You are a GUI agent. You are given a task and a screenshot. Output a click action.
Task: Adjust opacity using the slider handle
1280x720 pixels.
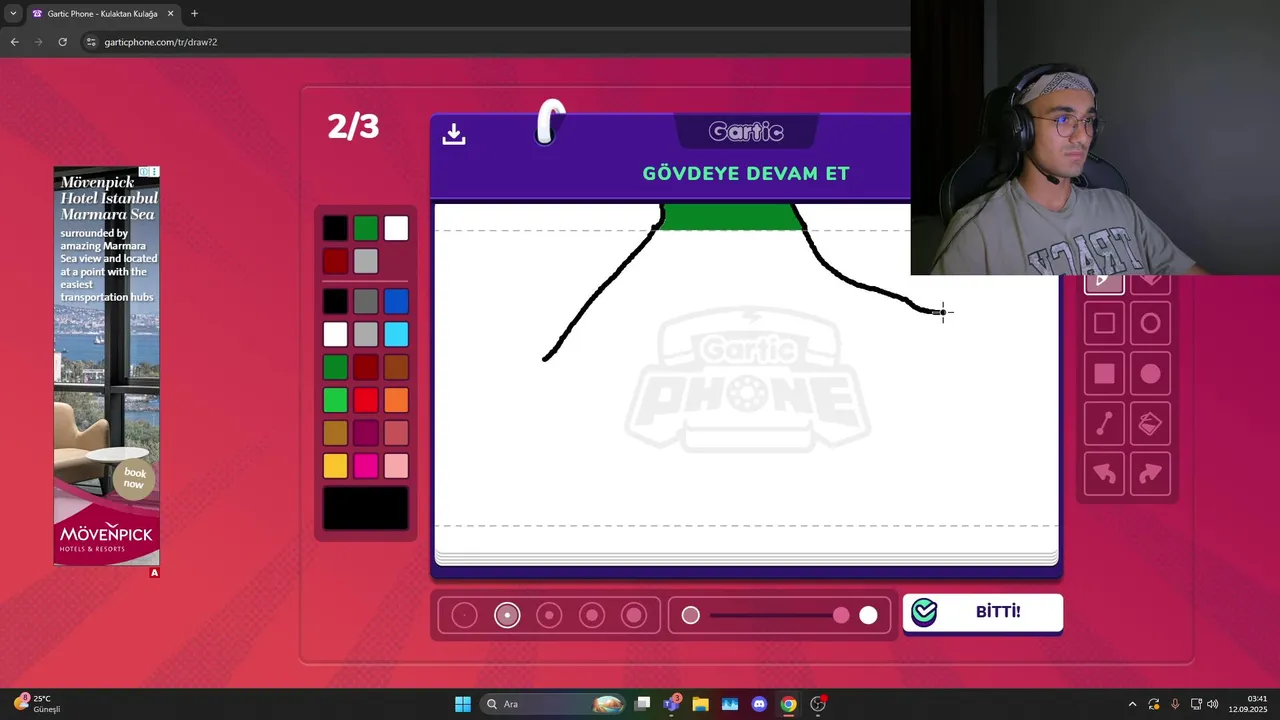[x=841, y=615]
